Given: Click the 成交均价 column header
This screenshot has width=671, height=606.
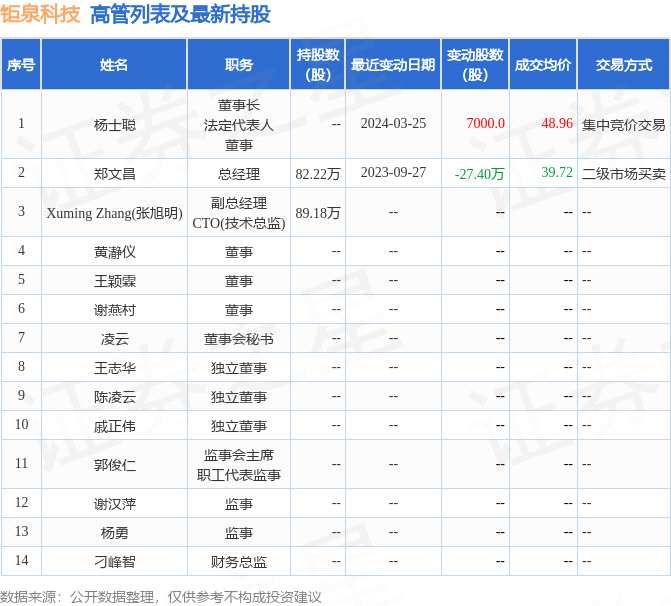Looking at the screenshot, I should [x=543, y=65].
